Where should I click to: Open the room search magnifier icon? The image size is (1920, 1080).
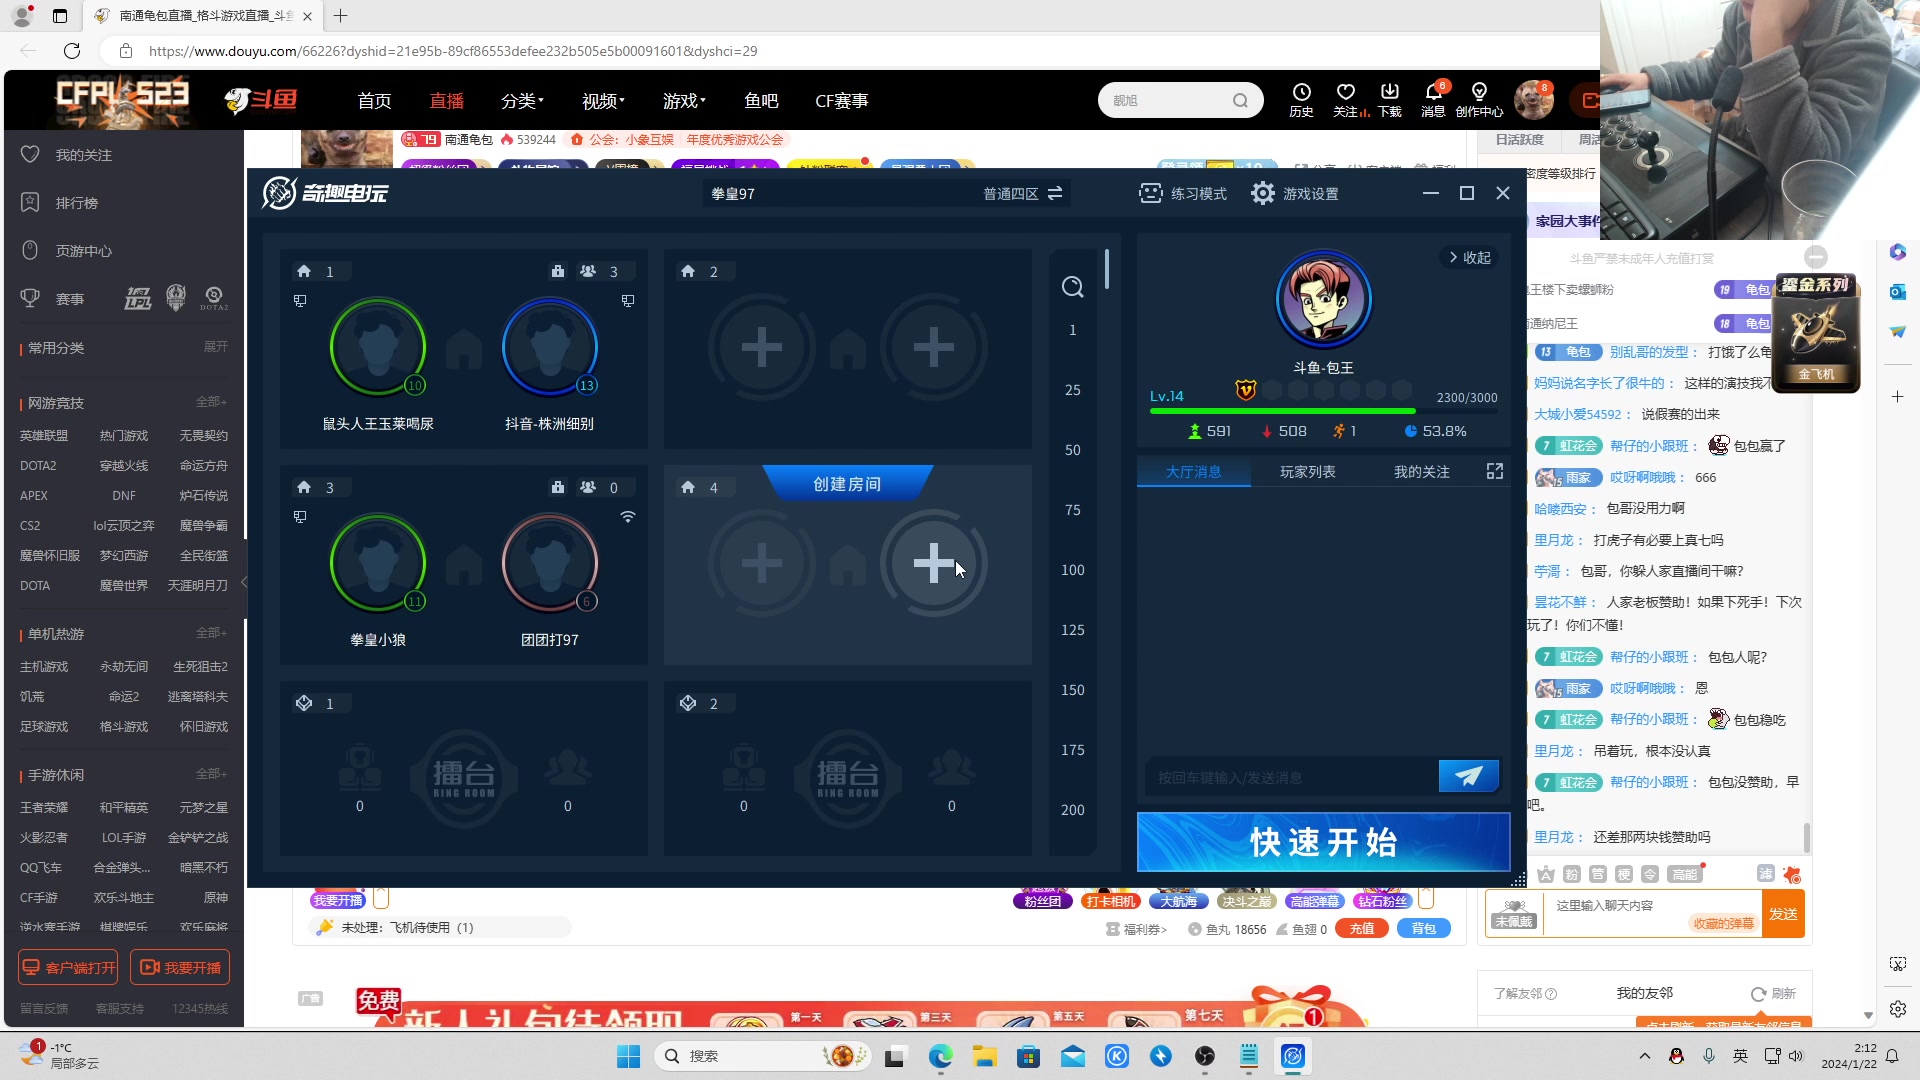point(1072,287)
